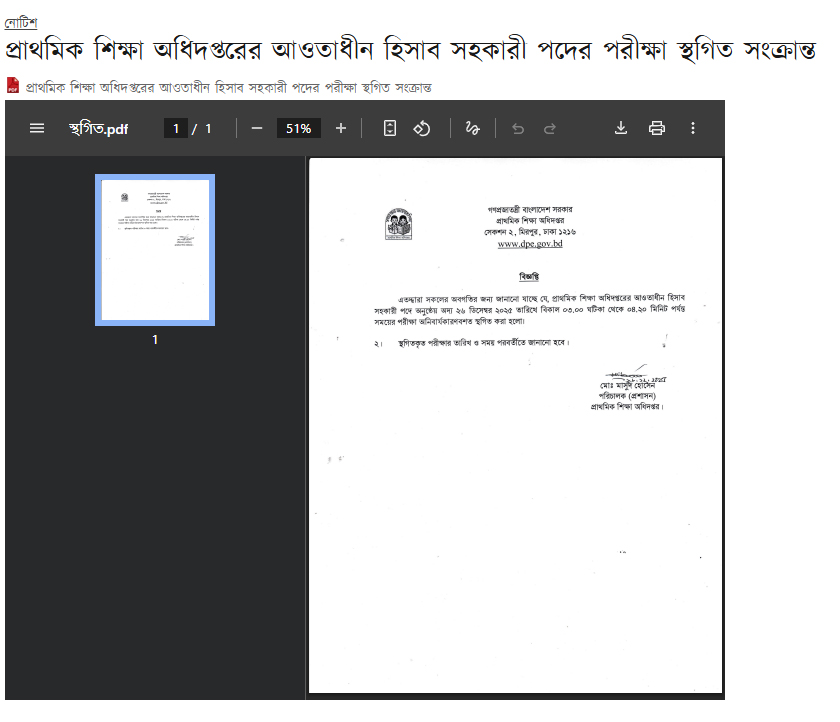The image size is (840, 722).
Task: Click the zoom out minus button
Action: [257, 128]
